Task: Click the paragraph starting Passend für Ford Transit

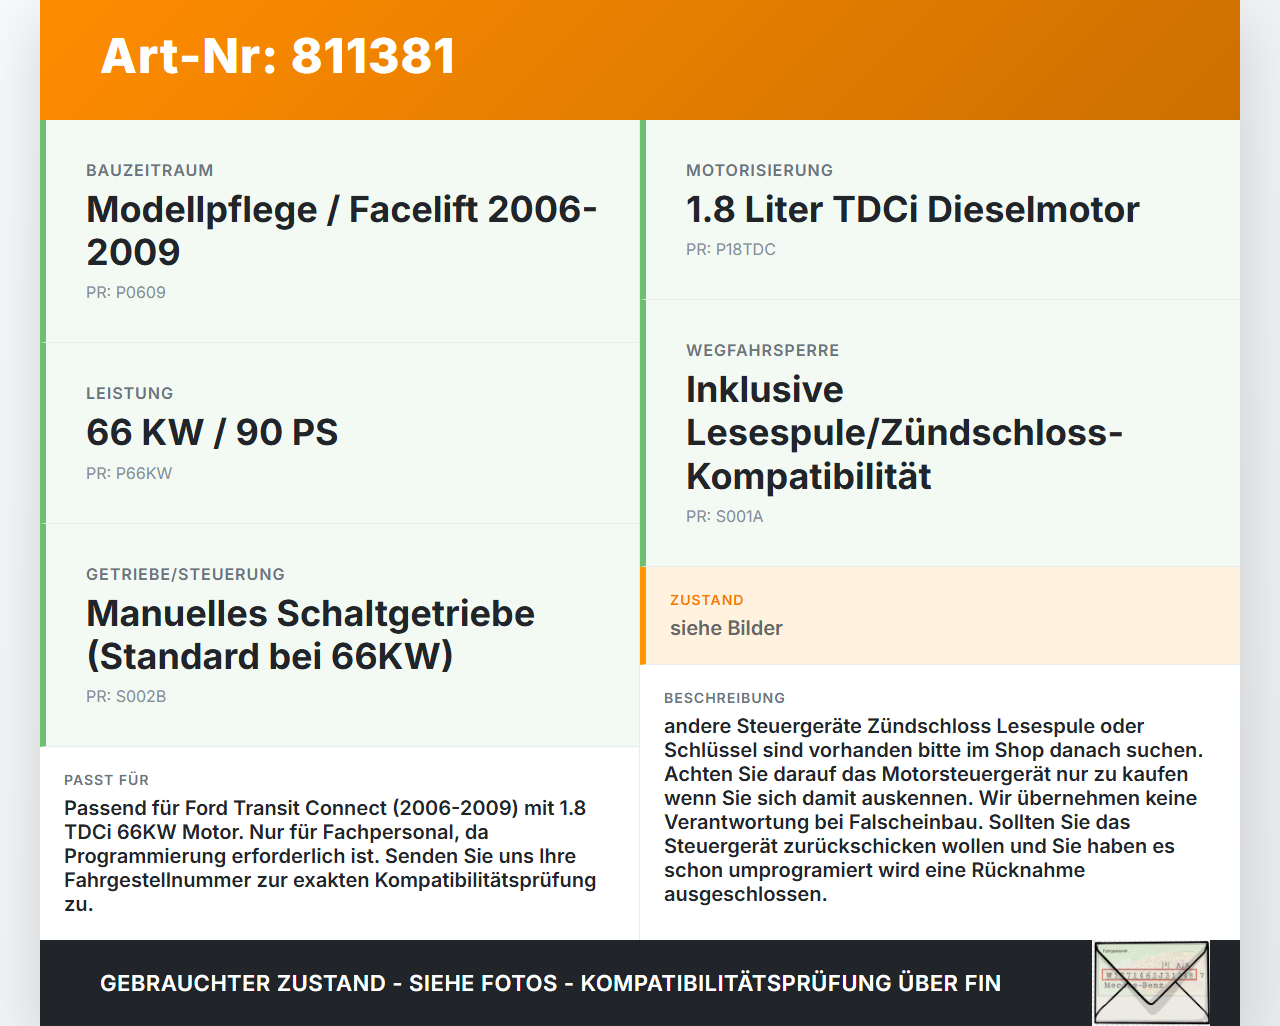Action: click(330, 856)
